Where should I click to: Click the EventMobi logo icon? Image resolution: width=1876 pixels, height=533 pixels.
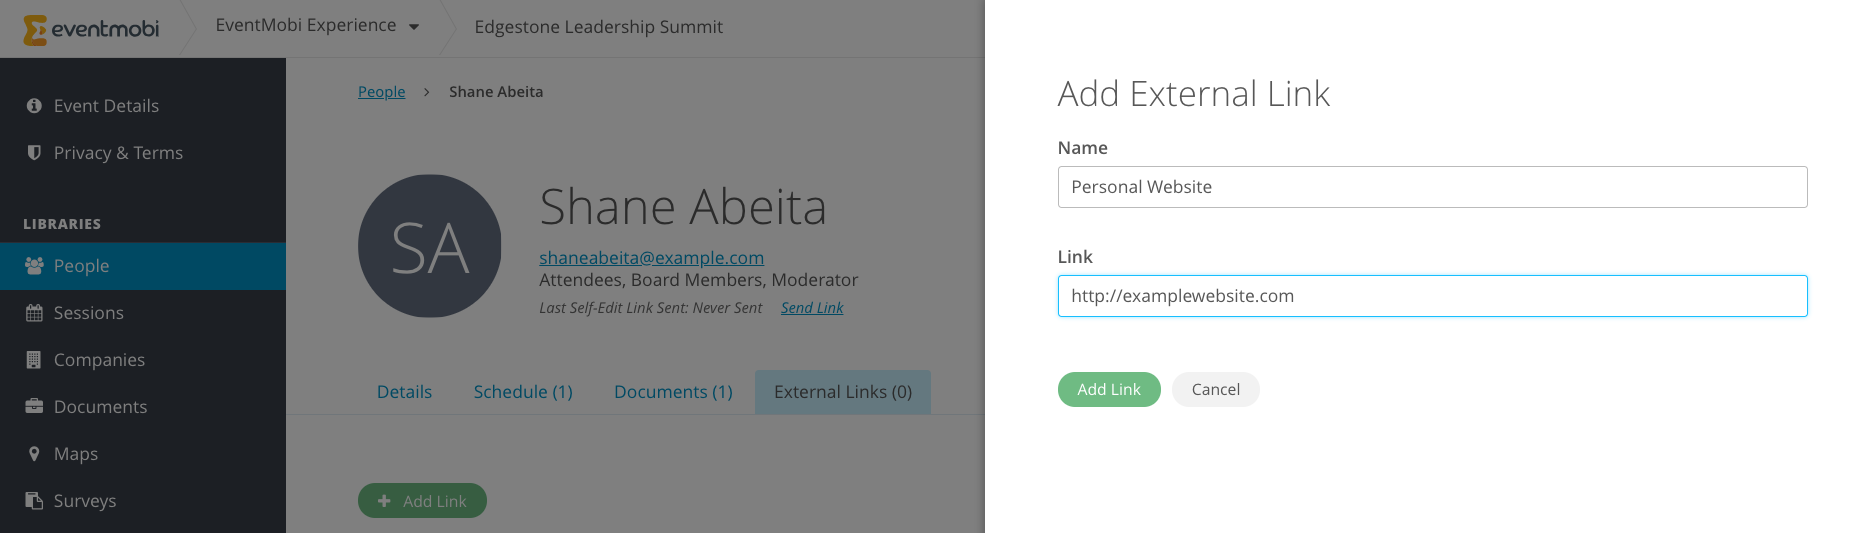coord(35,30)
